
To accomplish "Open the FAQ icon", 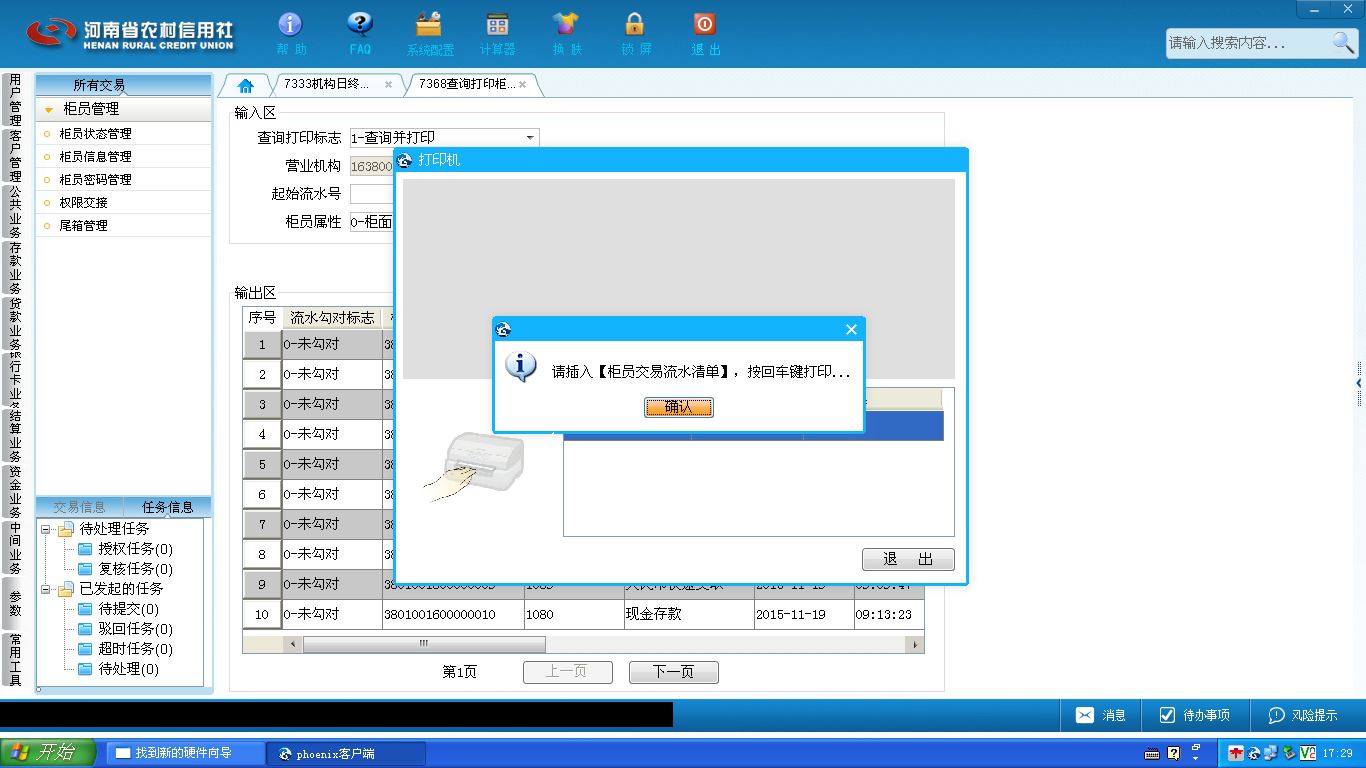I will pos(360,33).
